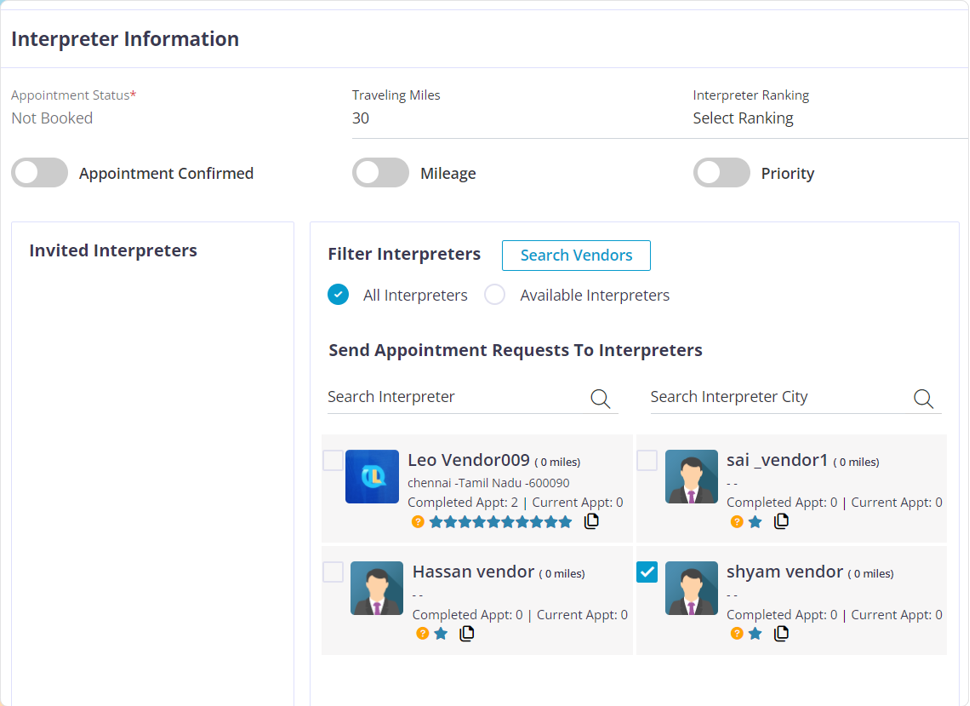Click the star rating on Leo Vendor009
The width and height of the screenshot is (970, 706).
point(501,522)
